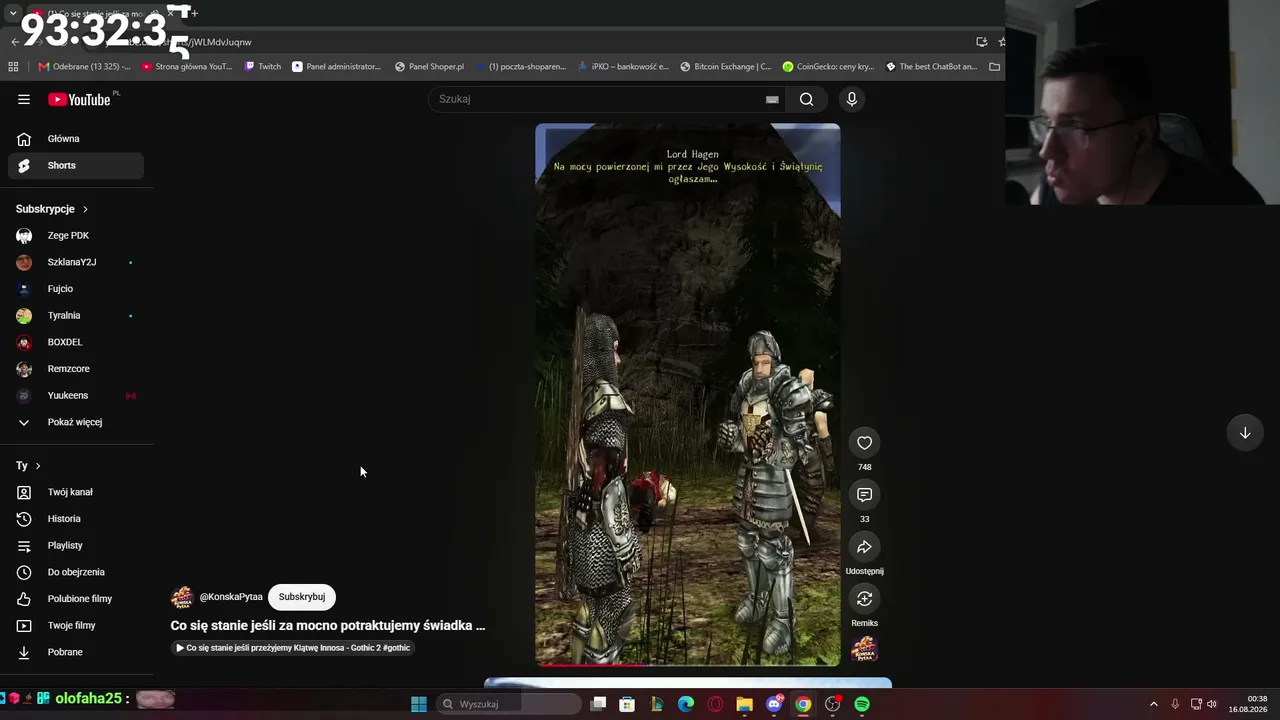Open File Explorer from the taskbar
Image resolution: width=1280 pixels, height=720 pixels.
(x=744, y=704)
